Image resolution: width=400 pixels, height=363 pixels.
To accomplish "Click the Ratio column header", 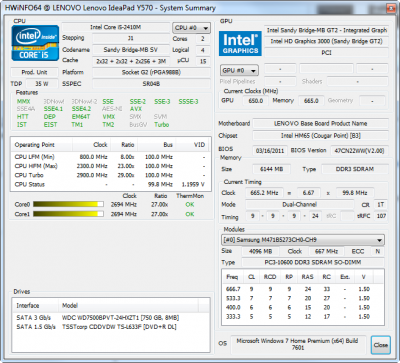I will coord(124,145).
